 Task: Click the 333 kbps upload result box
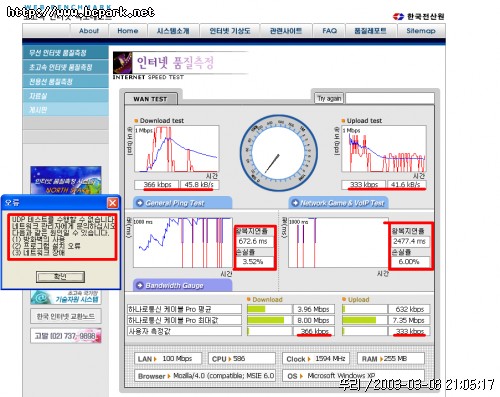point(364,184)
